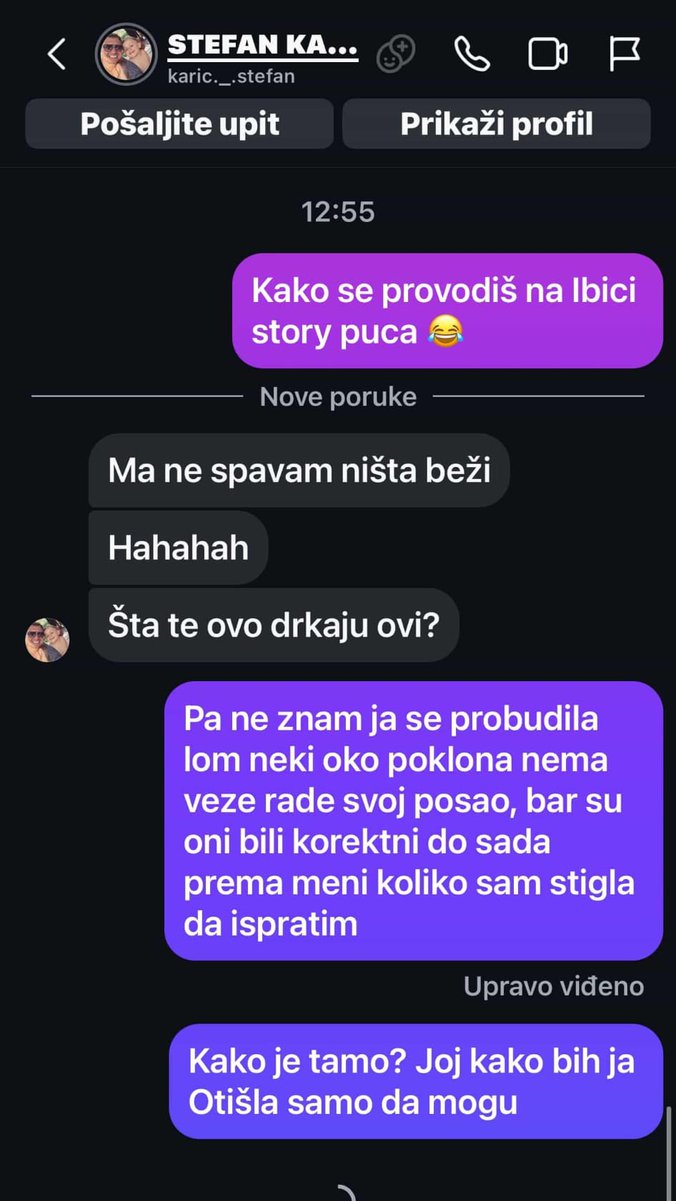The width and height of the screenshot is (676, 1201).
Task: Tap the Prikaži profil button
Action: click(497, 124)
